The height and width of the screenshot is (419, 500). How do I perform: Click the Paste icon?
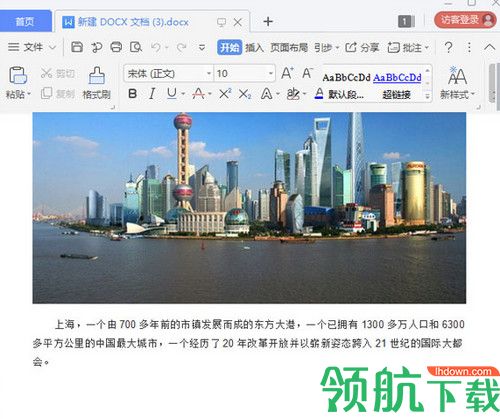[18, 75]
